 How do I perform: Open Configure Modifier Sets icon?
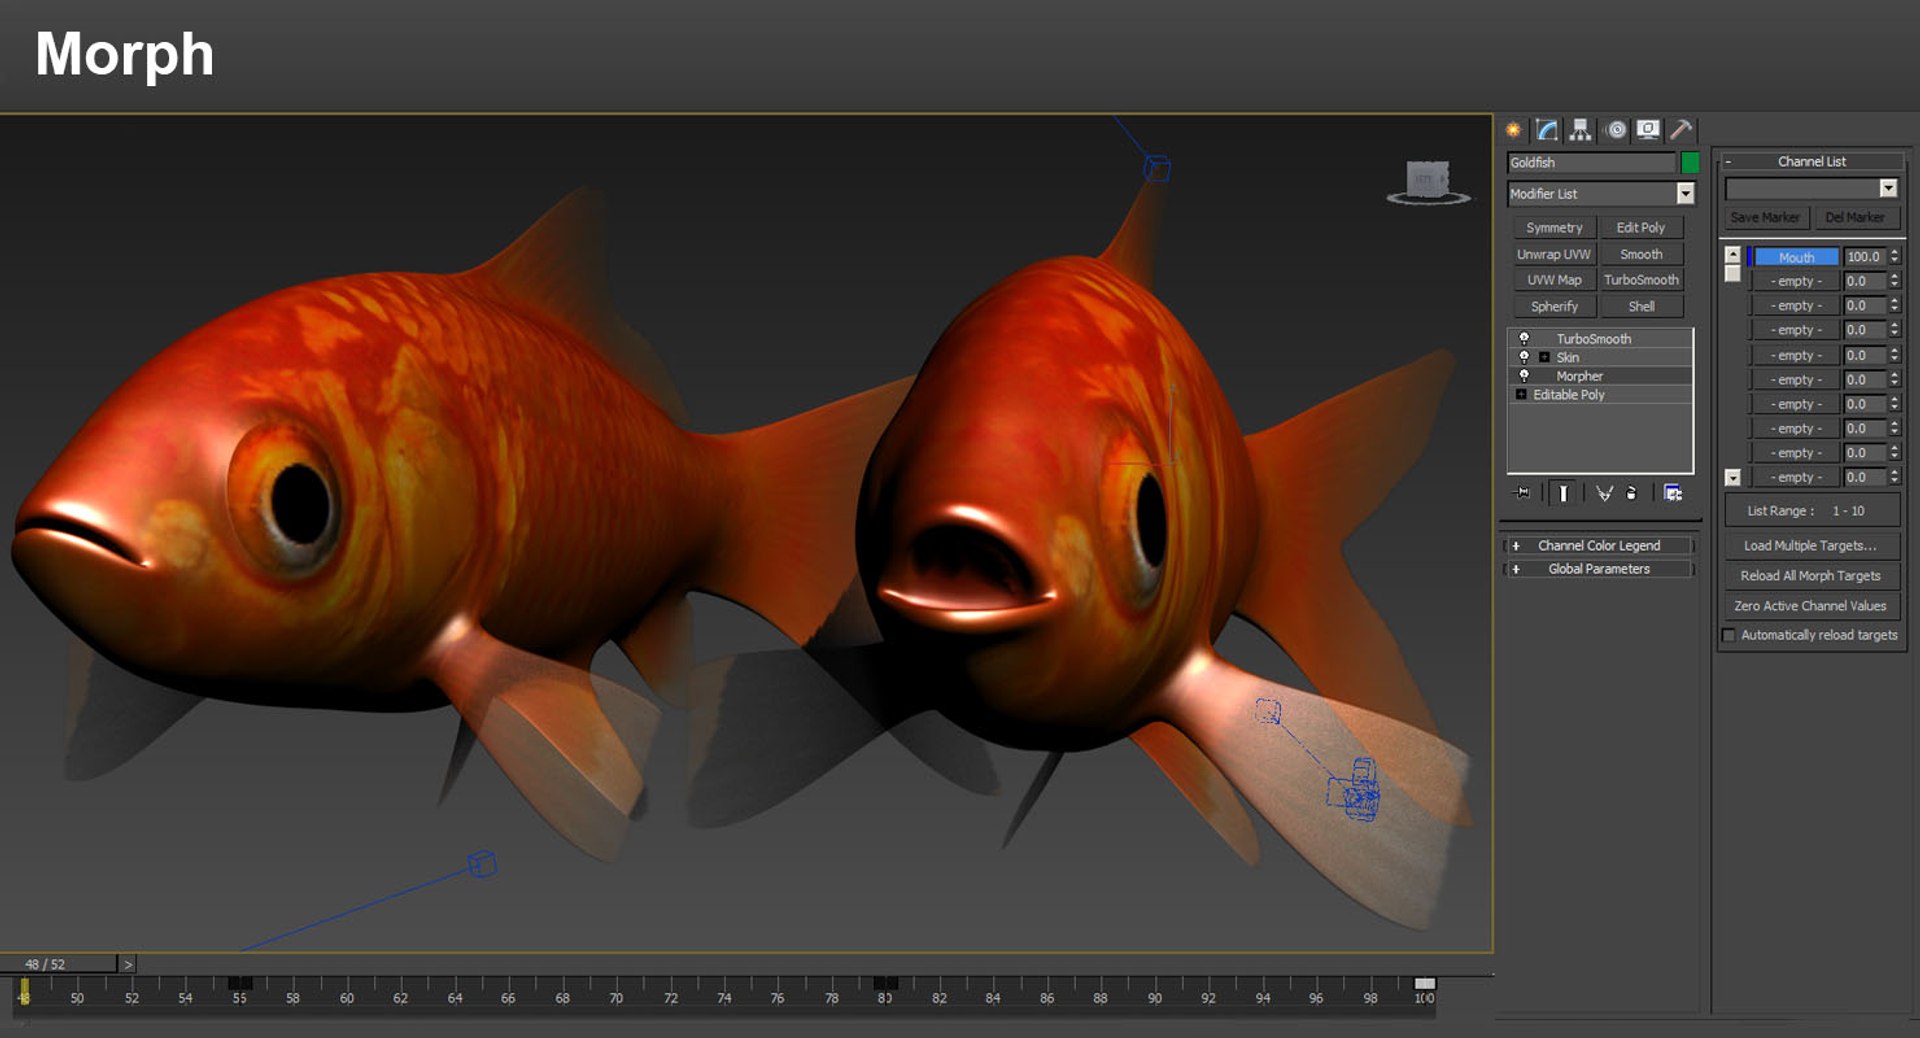1673,493
